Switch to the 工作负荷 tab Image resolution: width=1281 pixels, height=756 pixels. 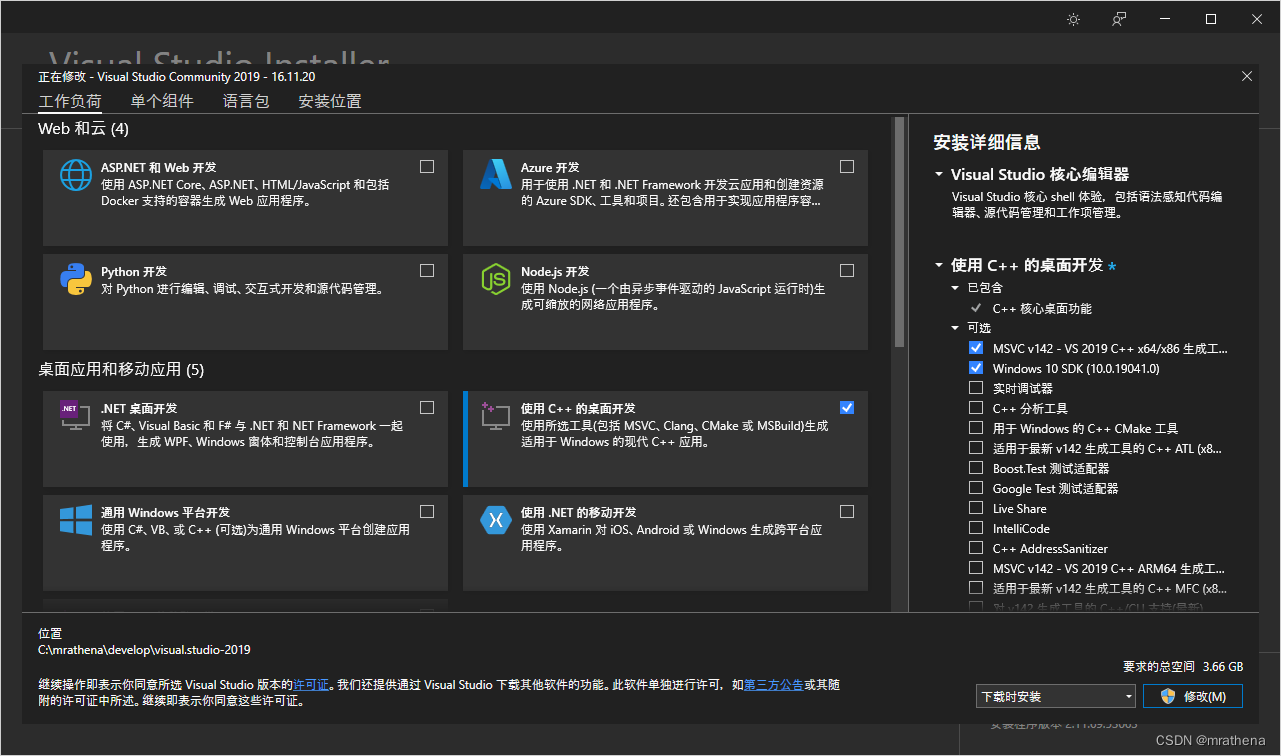pyautogui.click(x=70, y=101)
